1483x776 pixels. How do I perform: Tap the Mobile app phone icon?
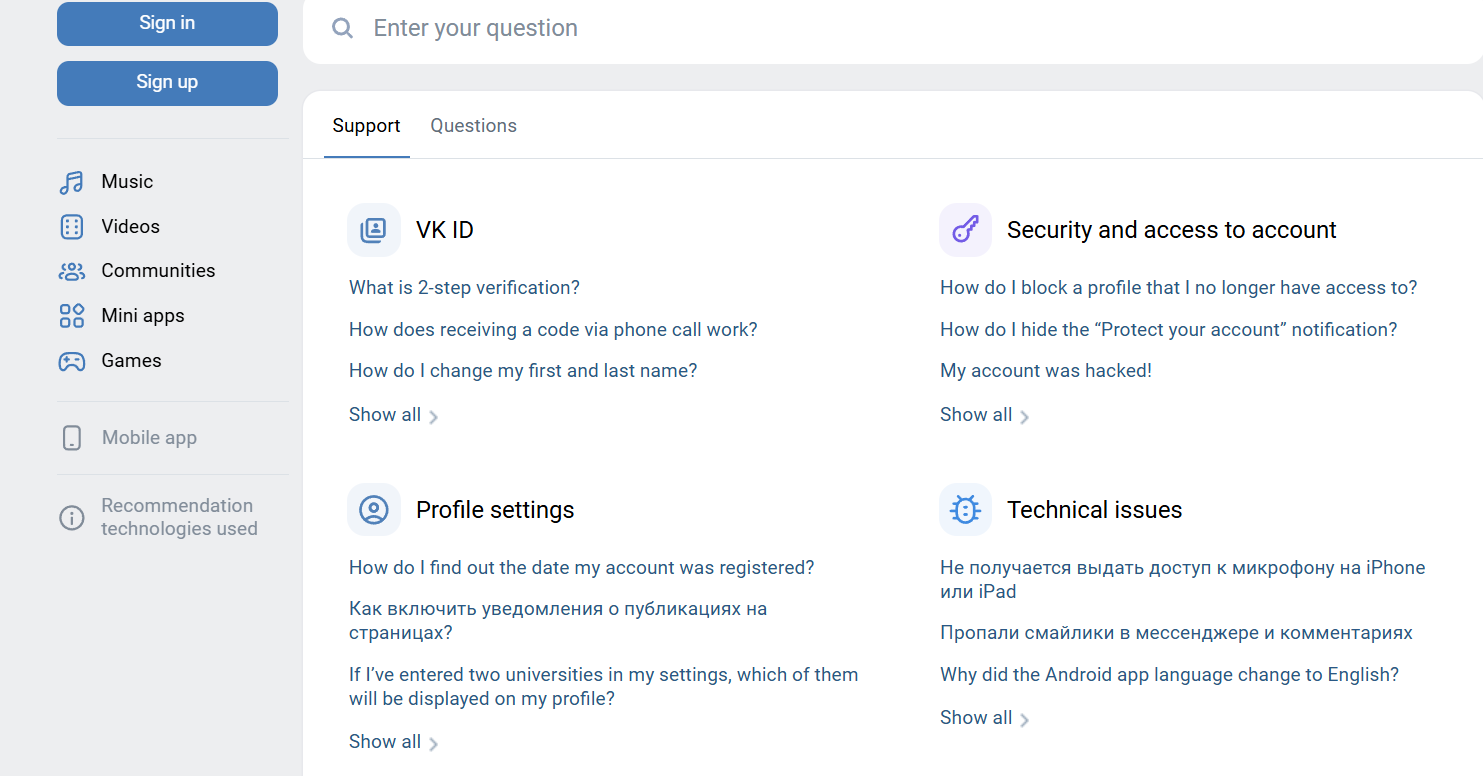71,438
